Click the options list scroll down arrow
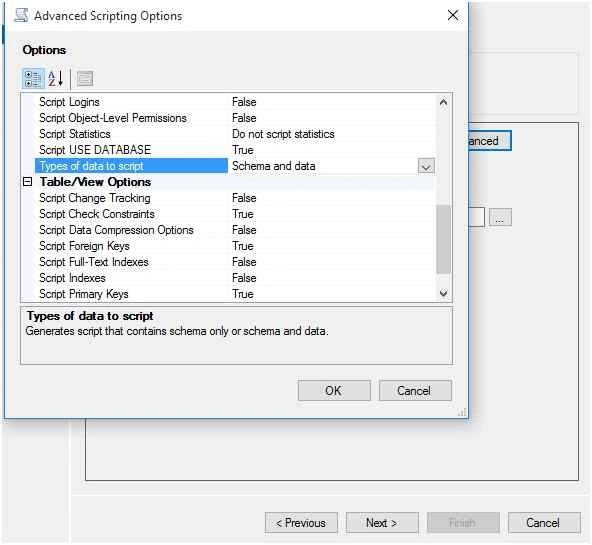The width and height of the screenshot is (592, 545). [444, 293]
